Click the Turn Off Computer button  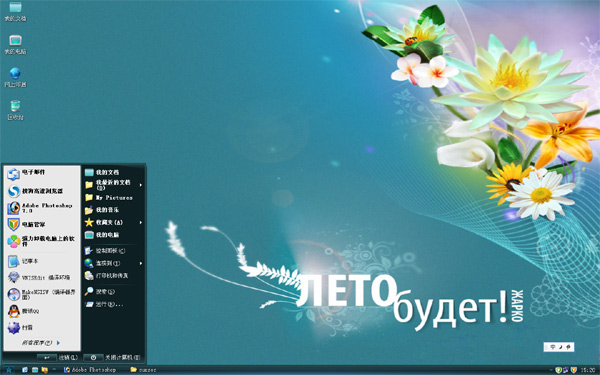[x=112, y=357]
